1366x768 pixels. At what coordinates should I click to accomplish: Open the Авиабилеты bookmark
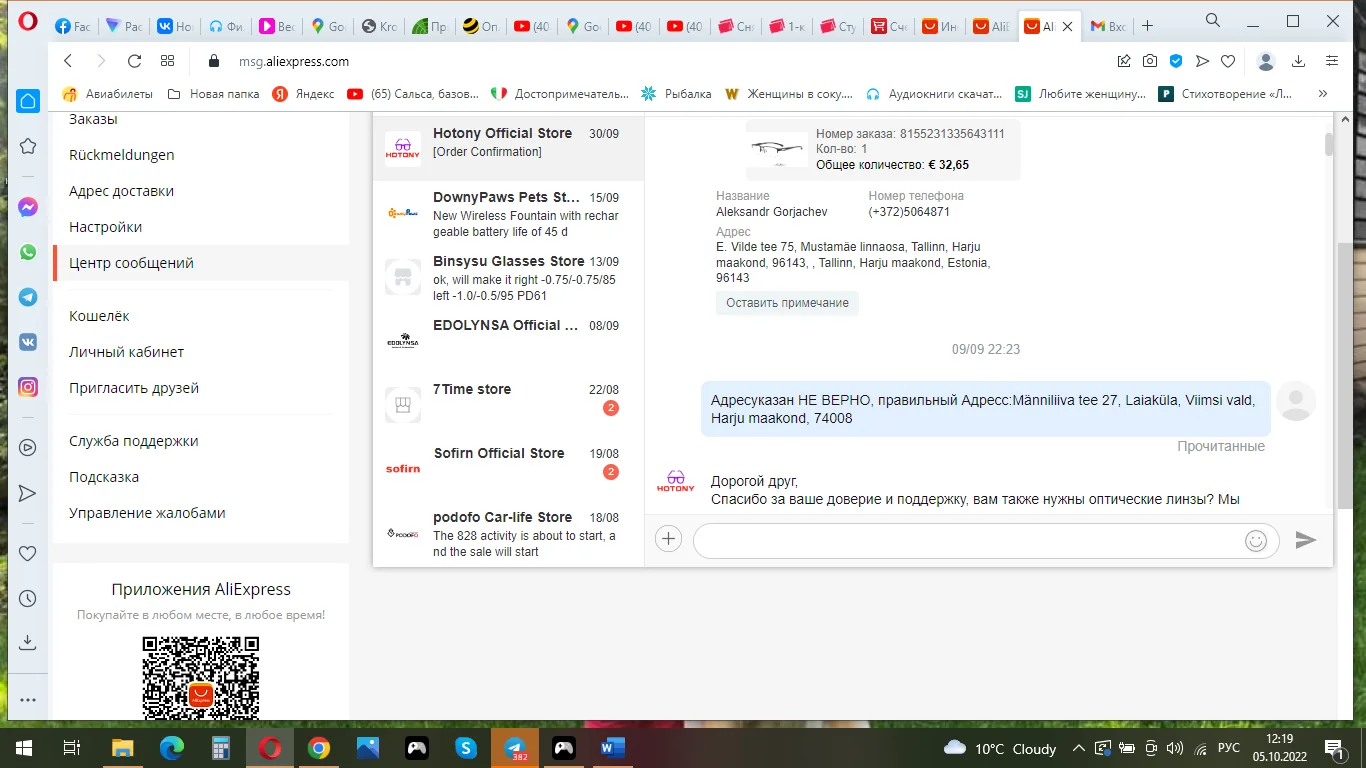(x=108, y=94)
